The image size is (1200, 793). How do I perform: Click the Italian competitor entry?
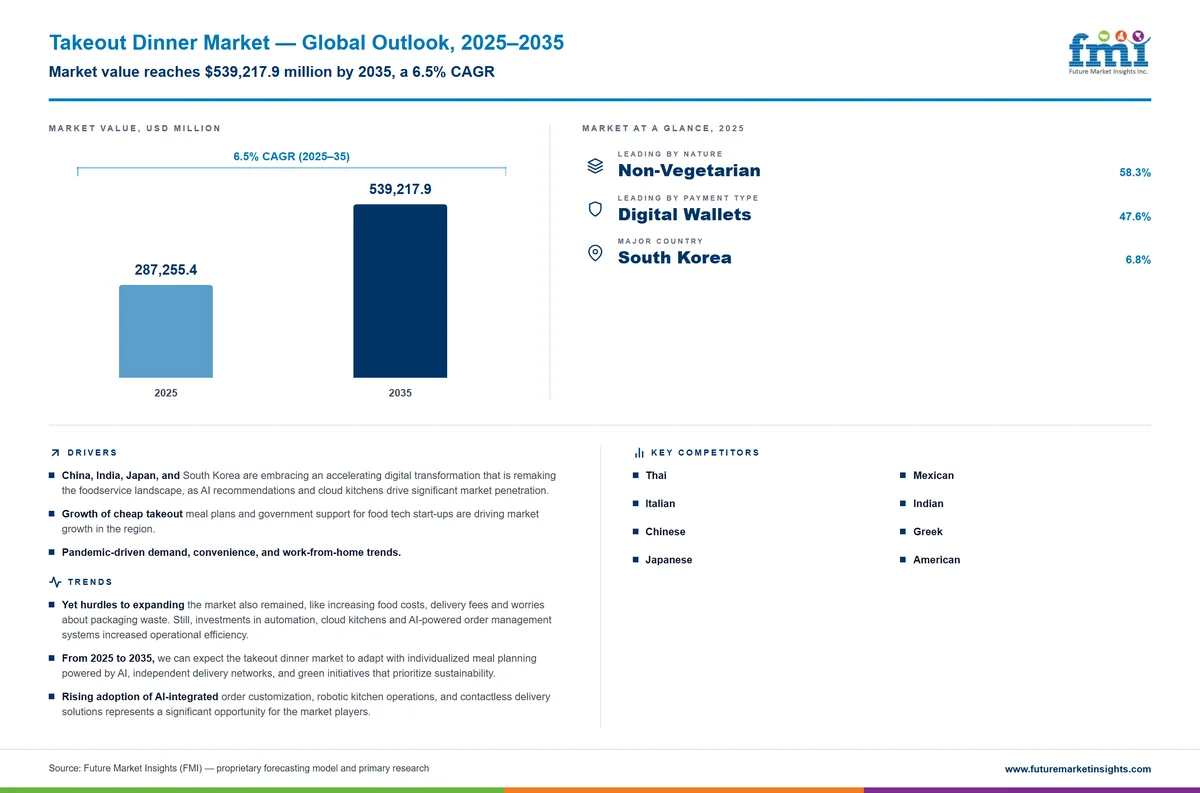[660, 504]
